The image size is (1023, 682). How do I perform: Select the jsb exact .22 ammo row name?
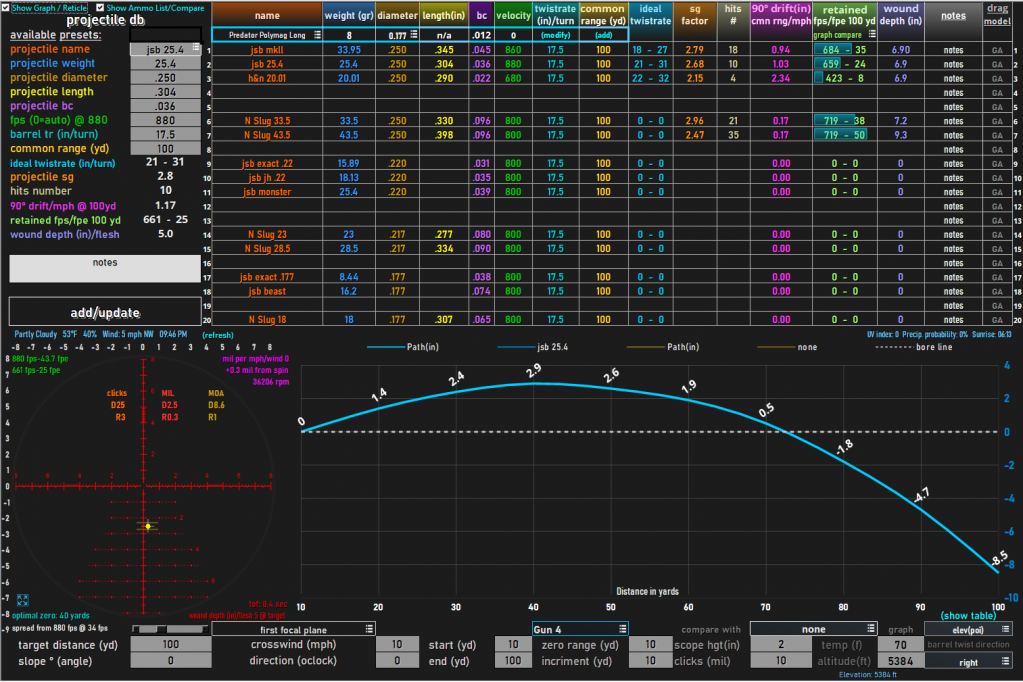click(x=267, y=163)
